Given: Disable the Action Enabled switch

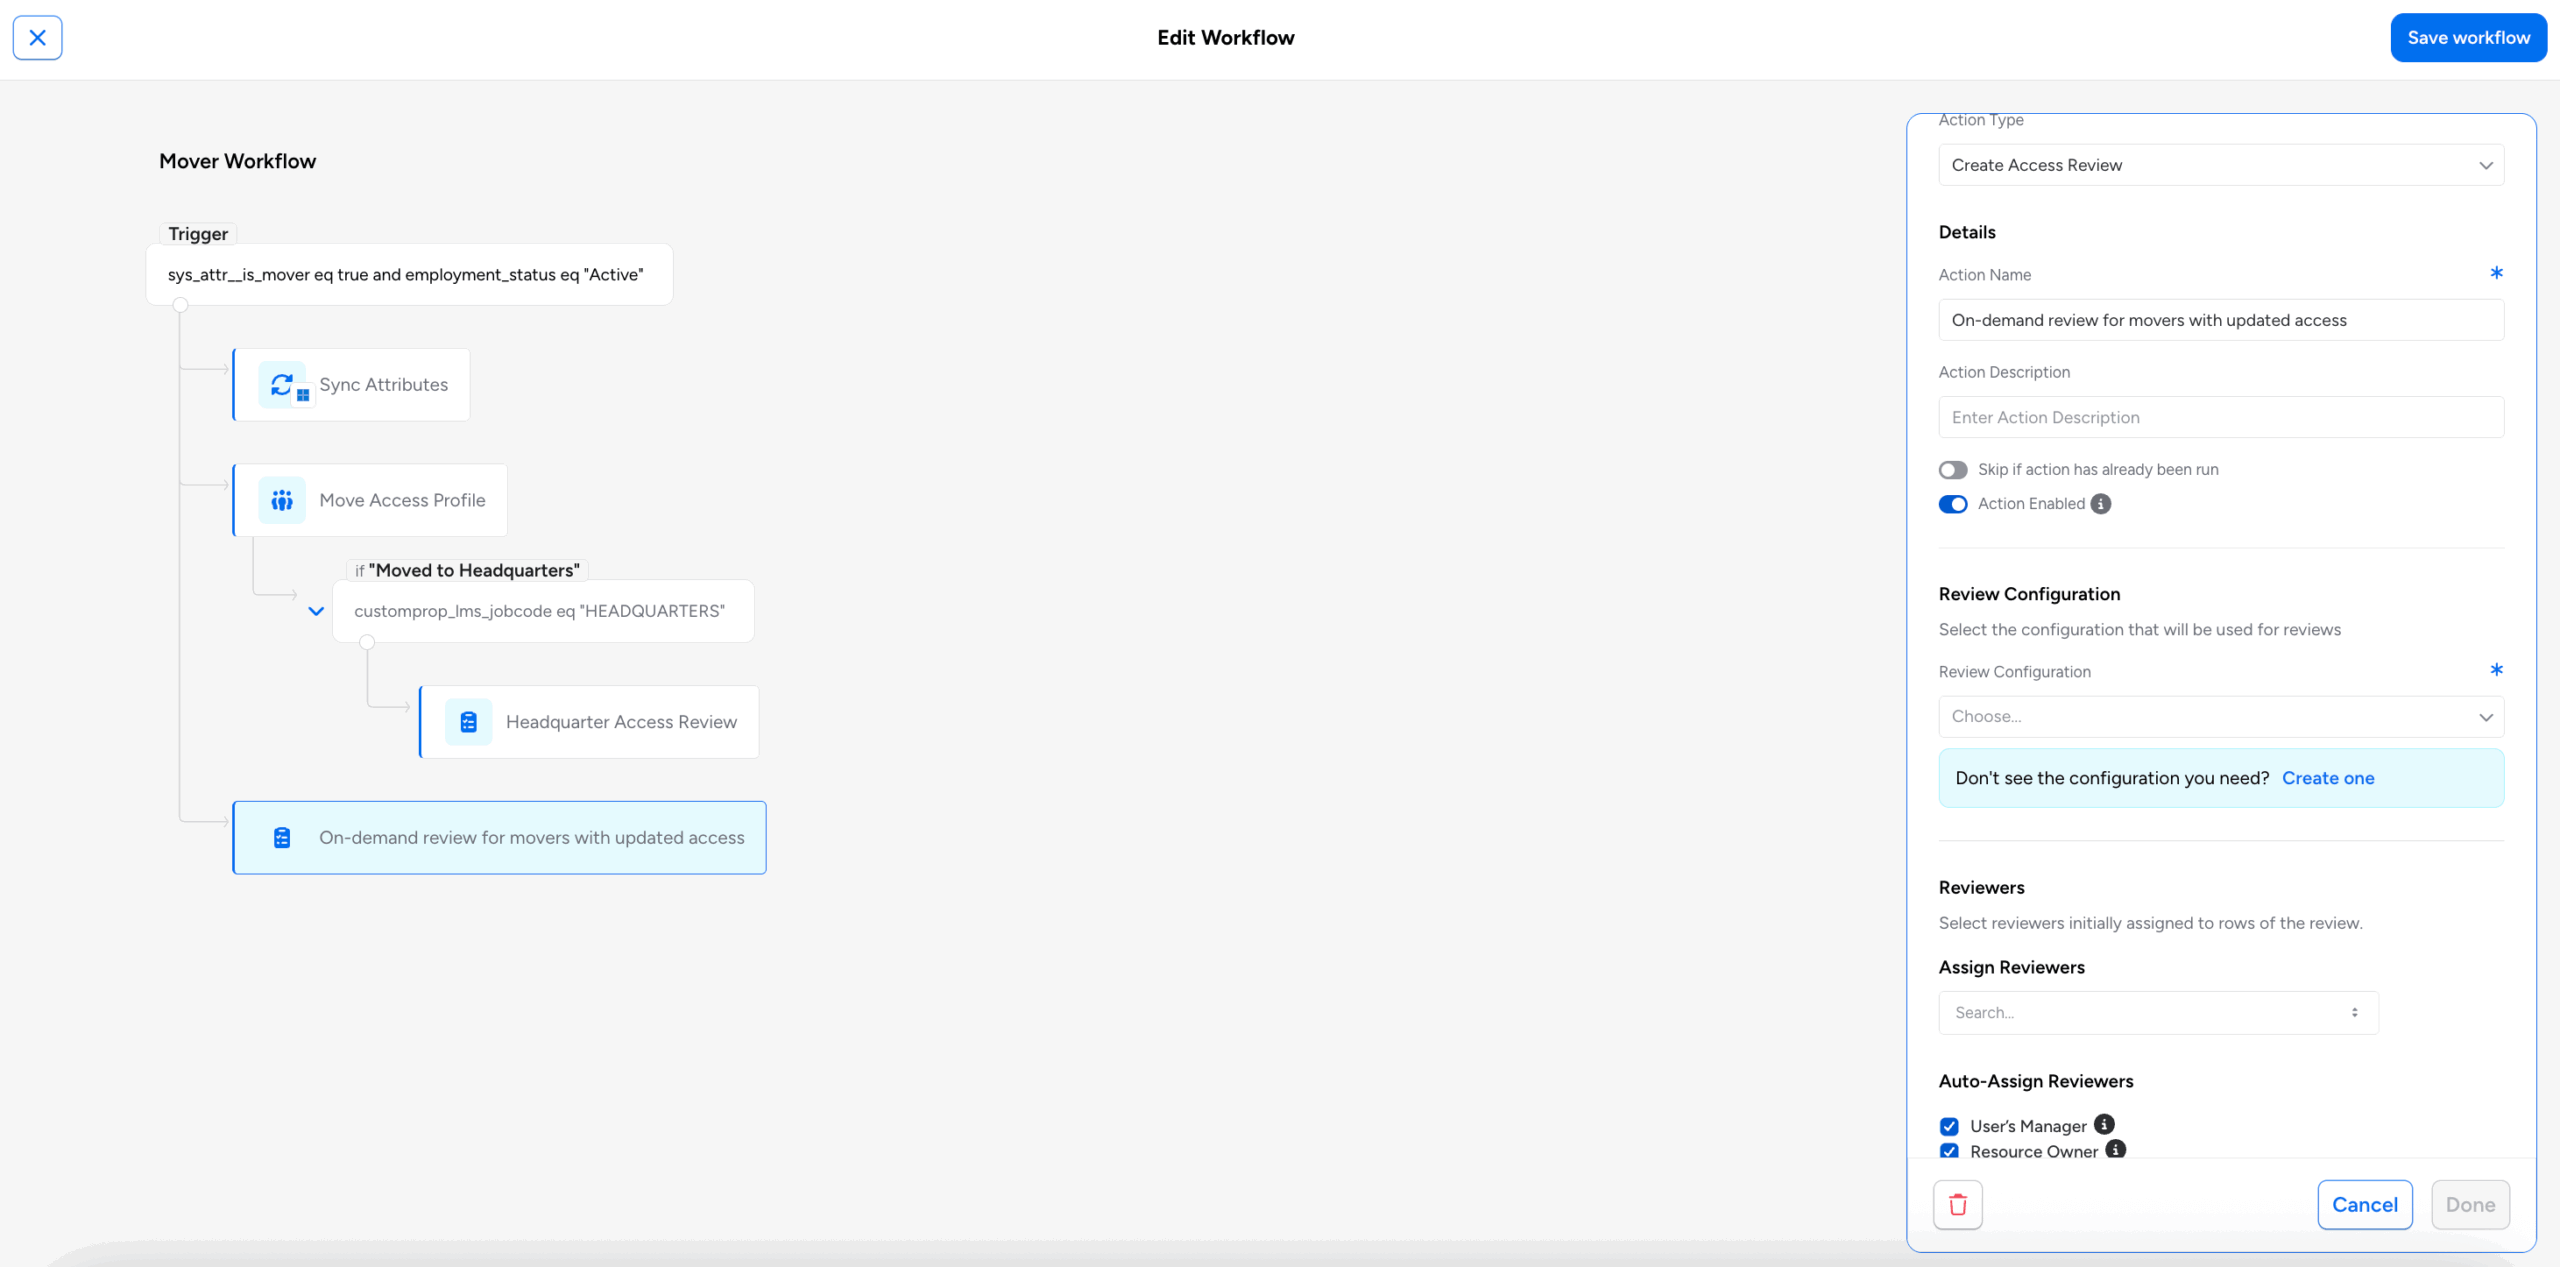Looking at the screenshot, I should (x=1952, y=504).
